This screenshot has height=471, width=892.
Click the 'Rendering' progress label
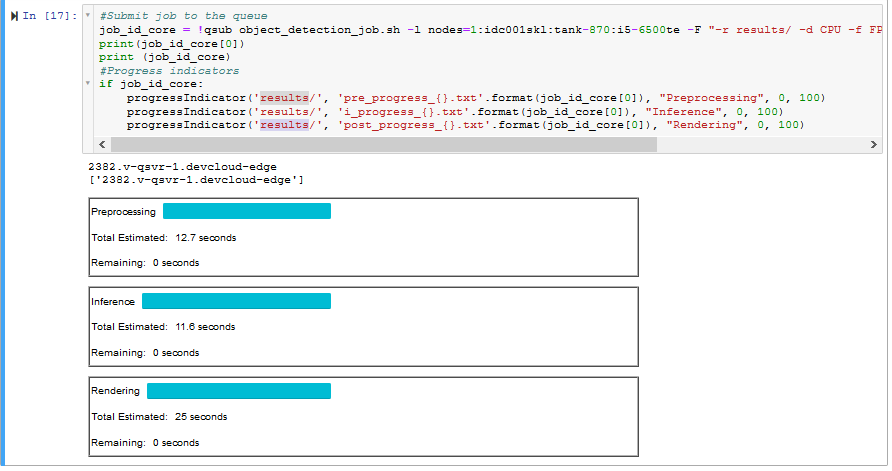click(115, 391)
